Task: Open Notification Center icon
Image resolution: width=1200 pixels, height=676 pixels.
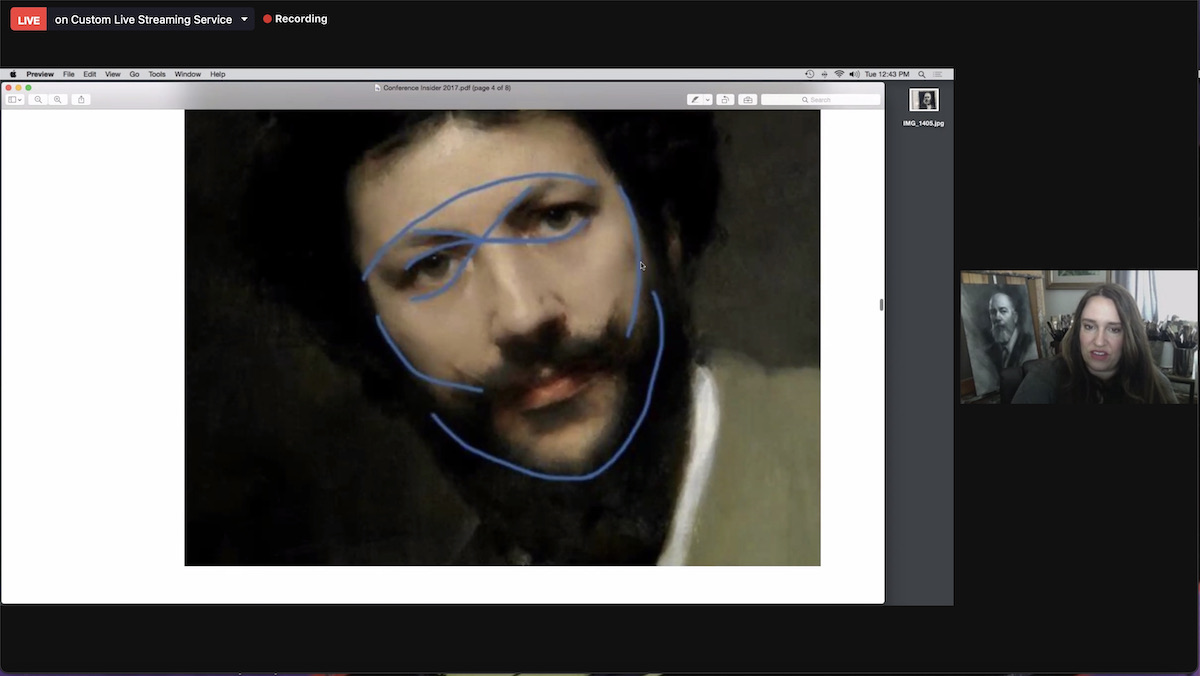Action: [x=937, y=74]
